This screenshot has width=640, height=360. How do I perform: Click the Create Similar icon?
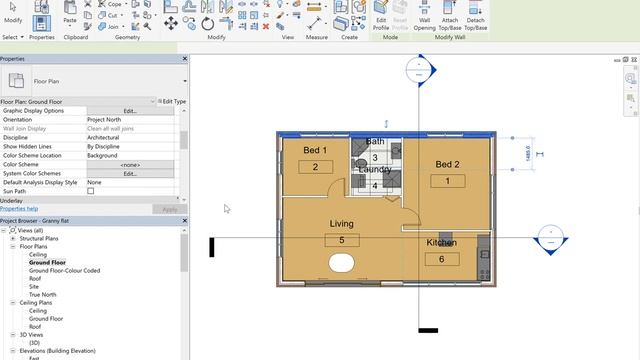tap(358, 23)
